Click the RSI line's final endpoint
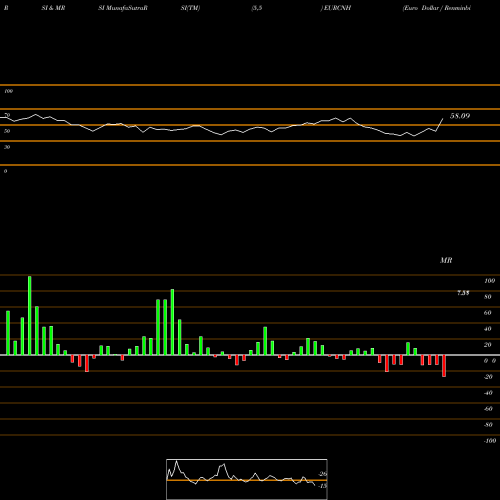This screenshot has height=500, width=500. pos(443,119)
